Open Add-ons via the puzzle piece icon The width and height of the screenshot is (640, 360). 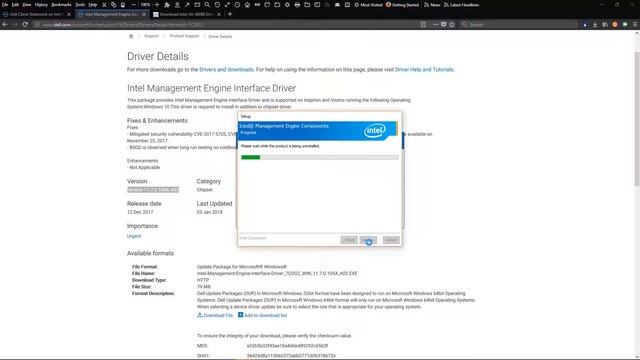pos(167,5)
